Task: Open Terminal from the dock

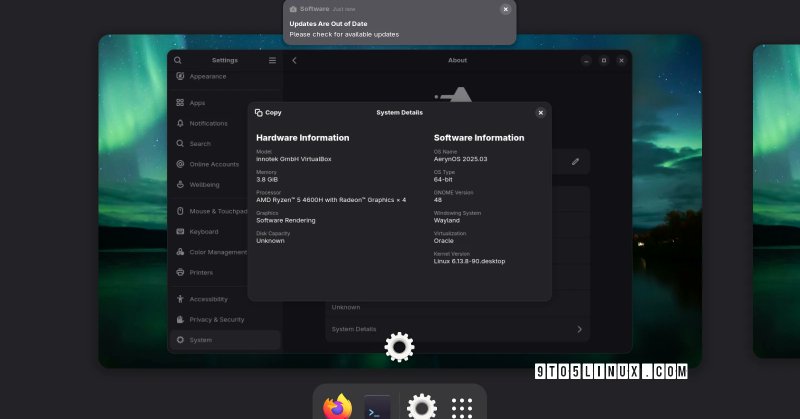Action: point(378,407)
